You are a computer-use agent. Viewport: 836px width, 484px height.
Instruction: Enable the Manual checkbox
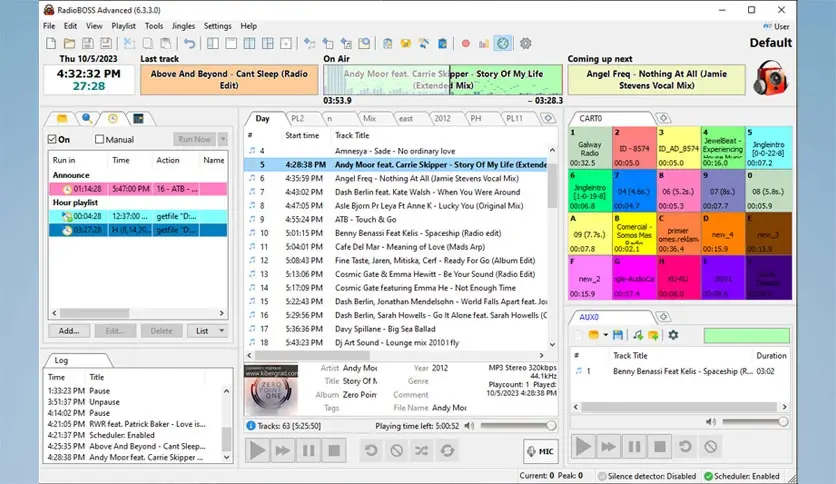point(99,140)
